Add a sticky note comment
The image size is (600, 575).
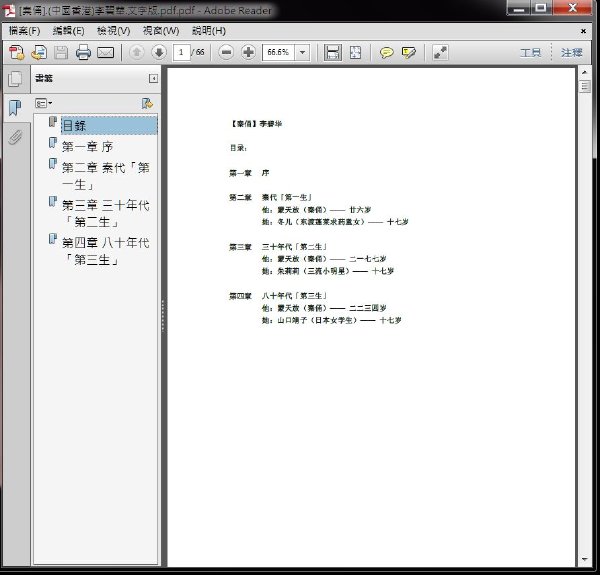click(x=386, y=52)
